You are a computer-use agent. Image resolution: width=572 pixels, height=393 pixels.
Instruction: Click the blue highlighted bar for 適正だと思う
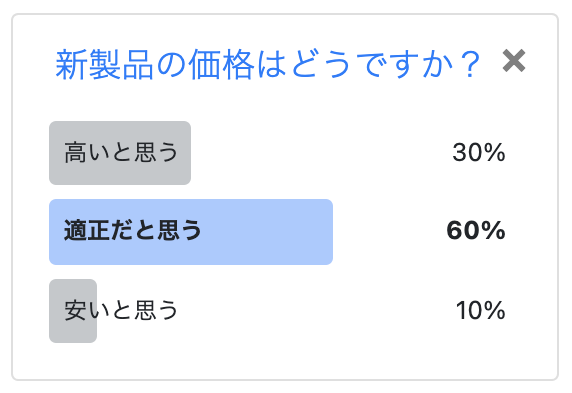191,232
